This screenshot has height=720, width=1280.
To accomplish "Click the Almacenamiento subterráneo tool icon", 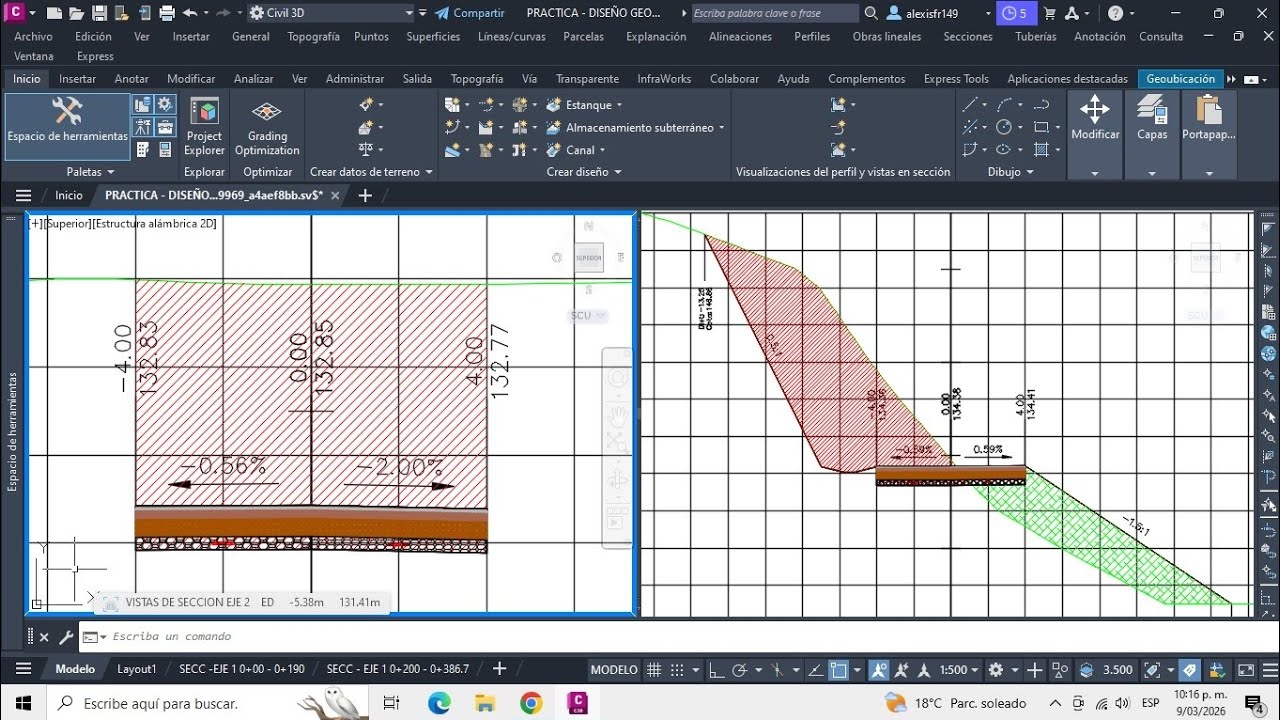I will [554, 127].
